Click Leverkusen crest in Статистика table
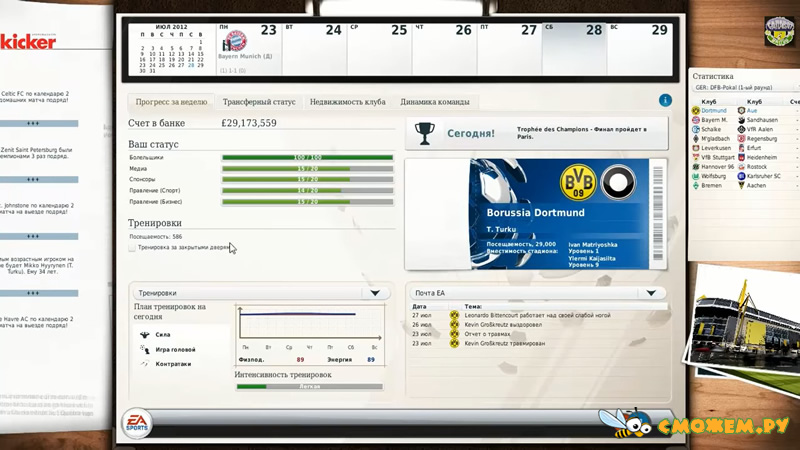The image size is (800, 450). click(695, 148)
